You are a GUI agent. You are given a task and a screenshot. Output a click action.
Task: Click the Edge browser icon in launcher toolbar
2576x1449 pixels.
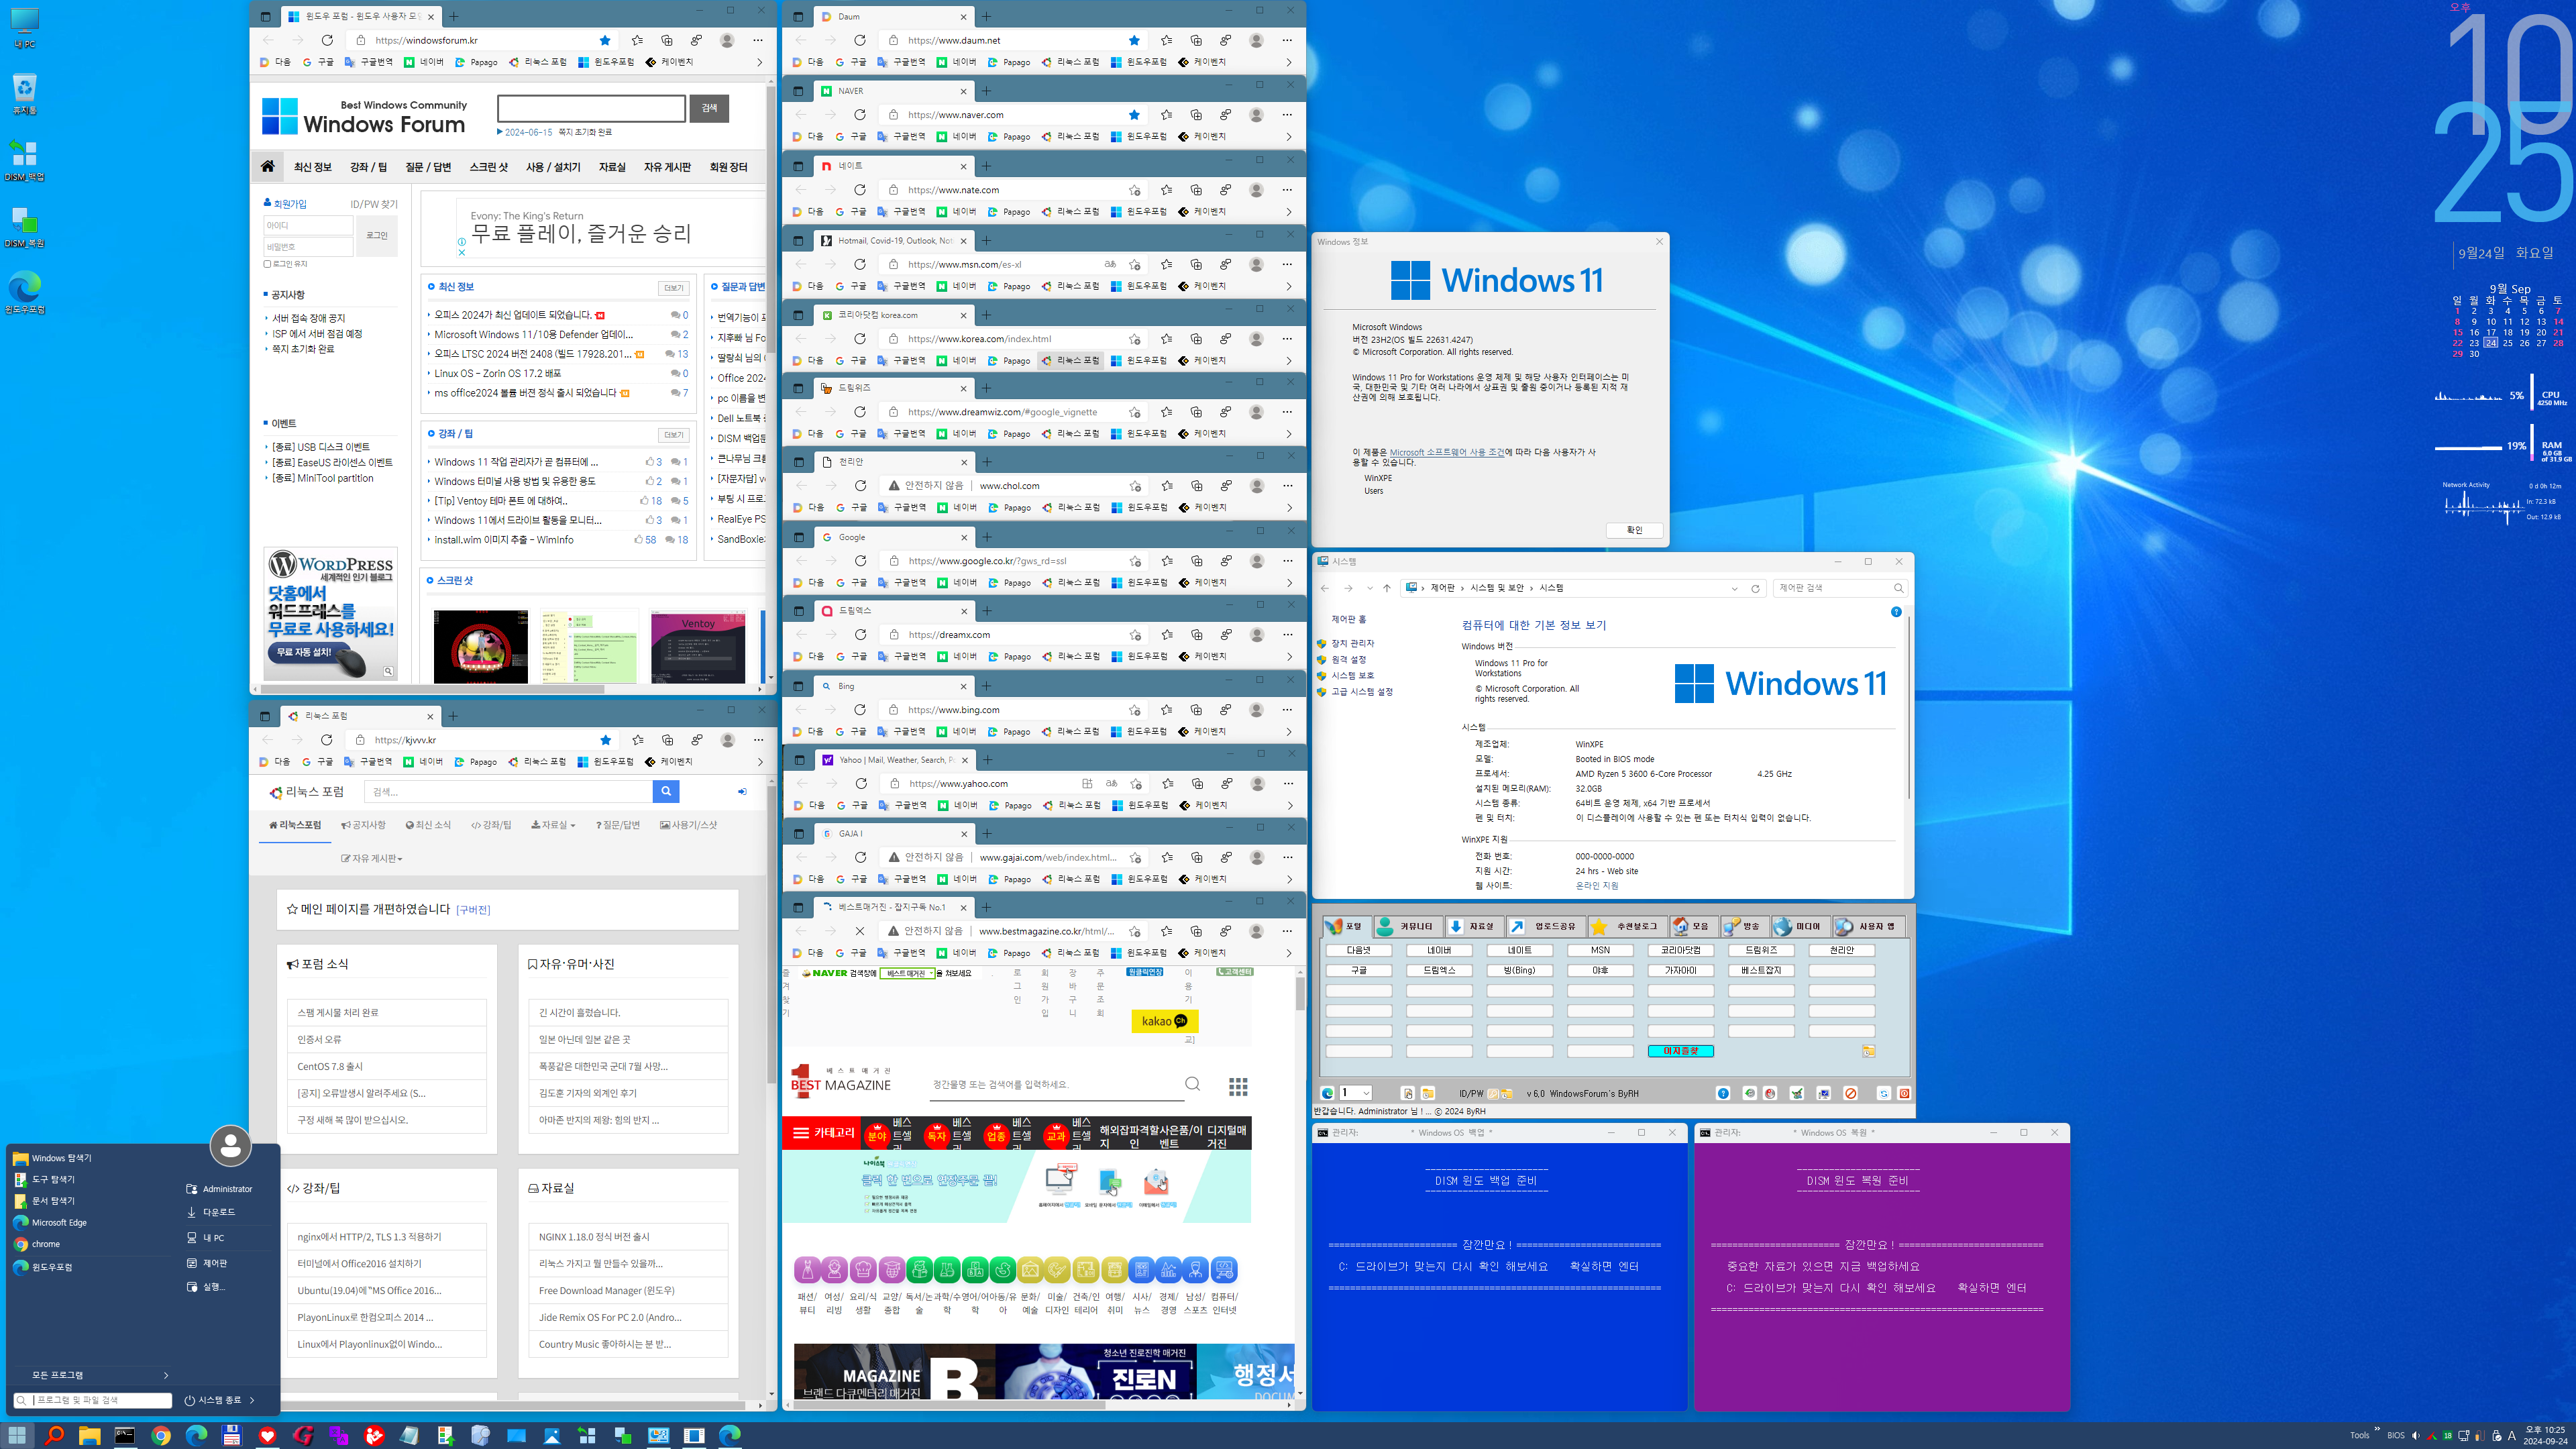[x=1327, y=1093]
